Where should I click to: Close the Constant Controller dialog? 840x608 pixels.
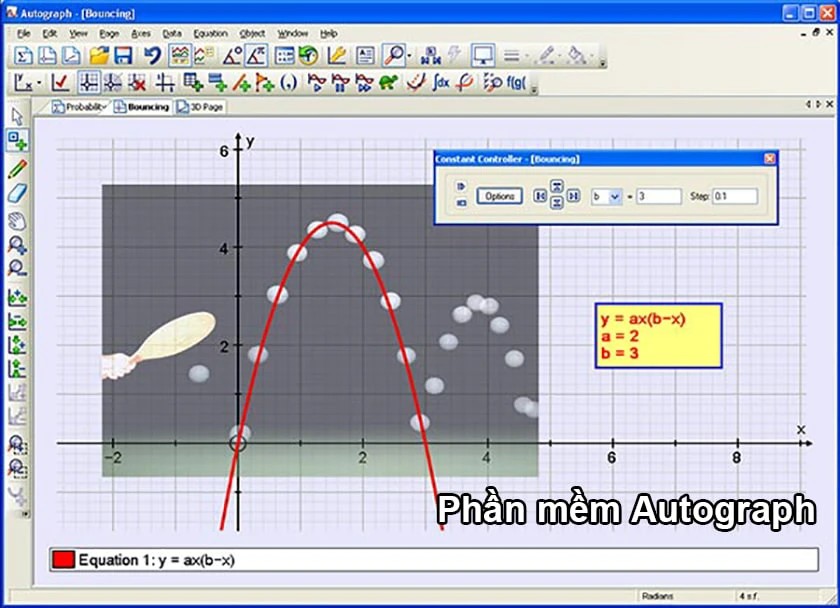point(769,159)
